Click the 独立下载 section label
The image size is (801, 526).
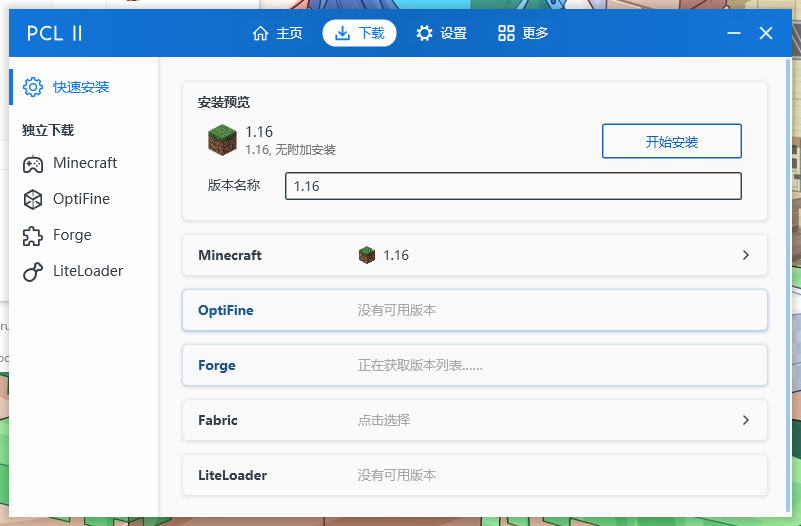coord(48,130)
